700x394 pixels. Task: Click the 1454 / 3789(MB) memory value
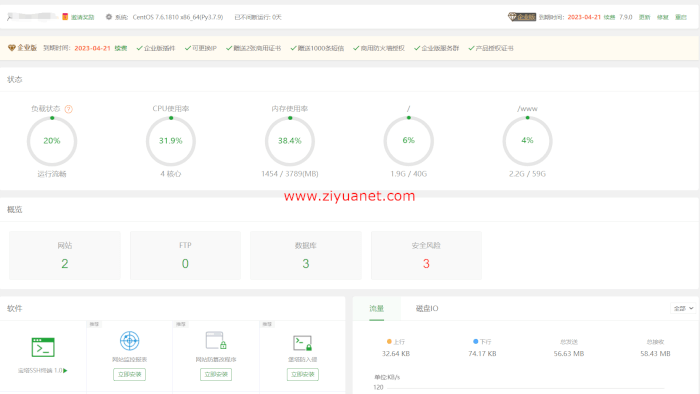coord(290,174)
